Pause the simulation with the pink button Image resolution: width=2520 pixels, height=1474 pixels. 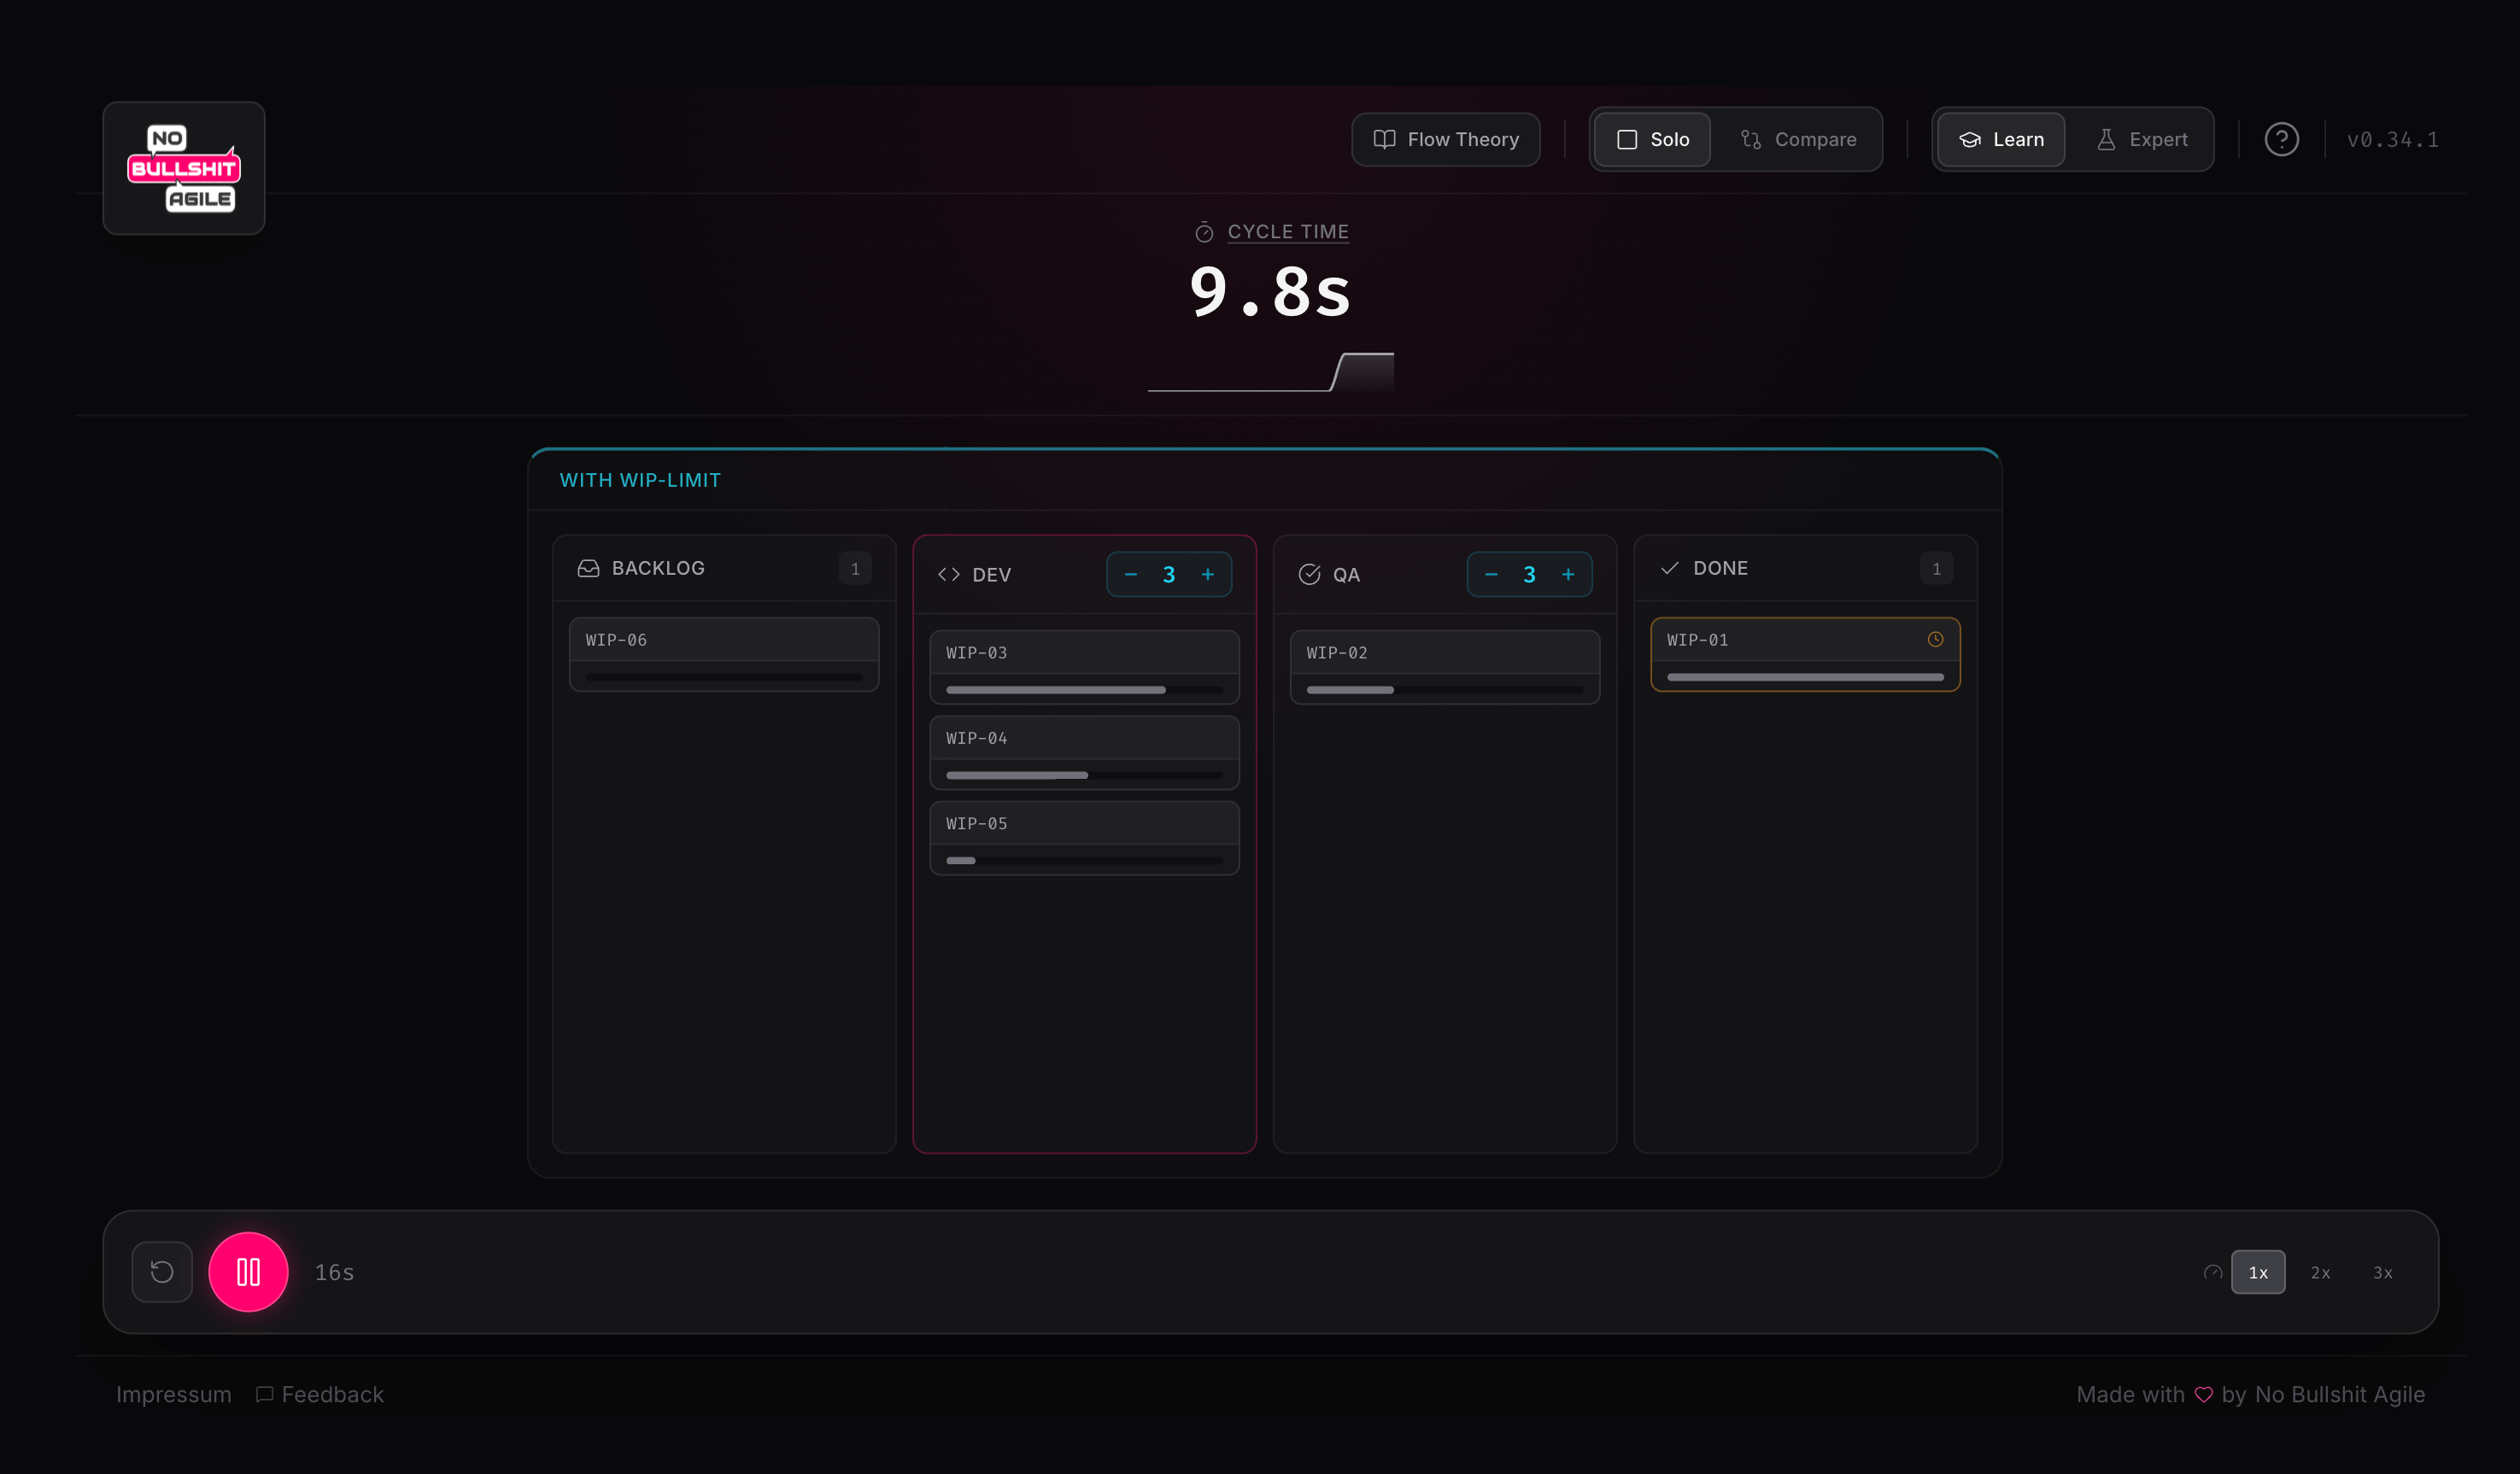248,1272
